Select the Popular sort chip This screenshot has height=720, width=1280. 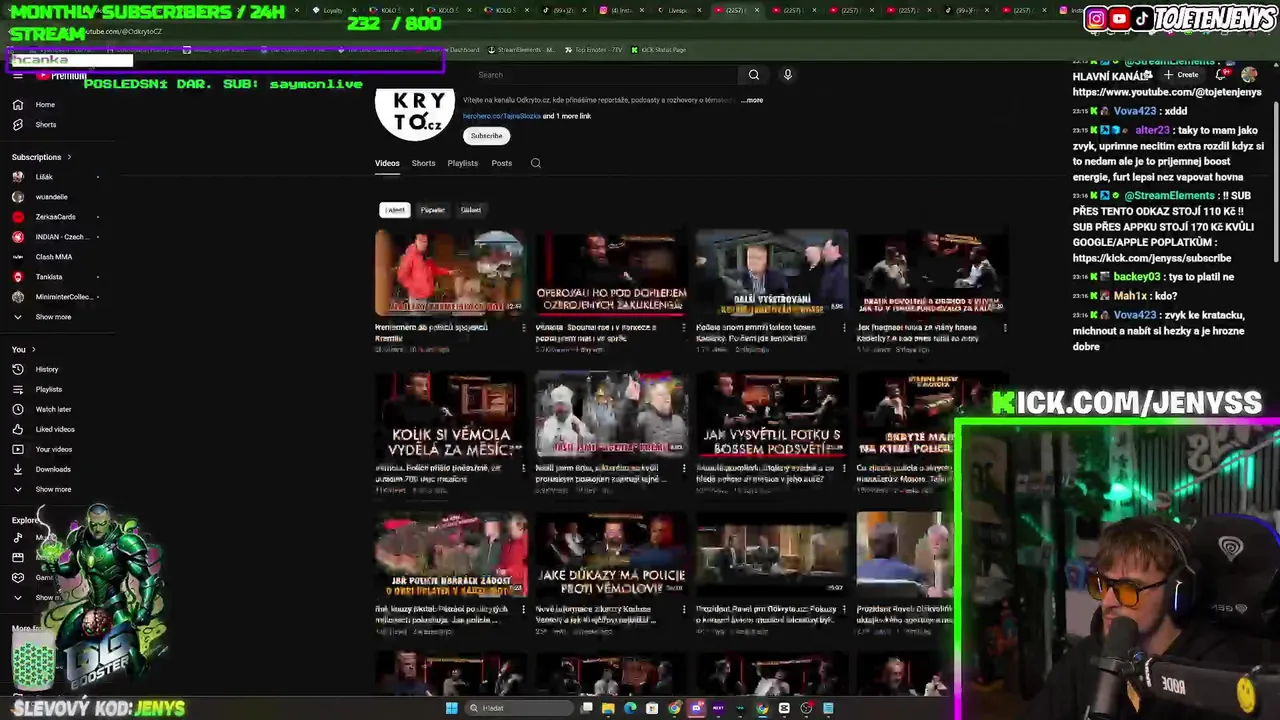[432, 210]
